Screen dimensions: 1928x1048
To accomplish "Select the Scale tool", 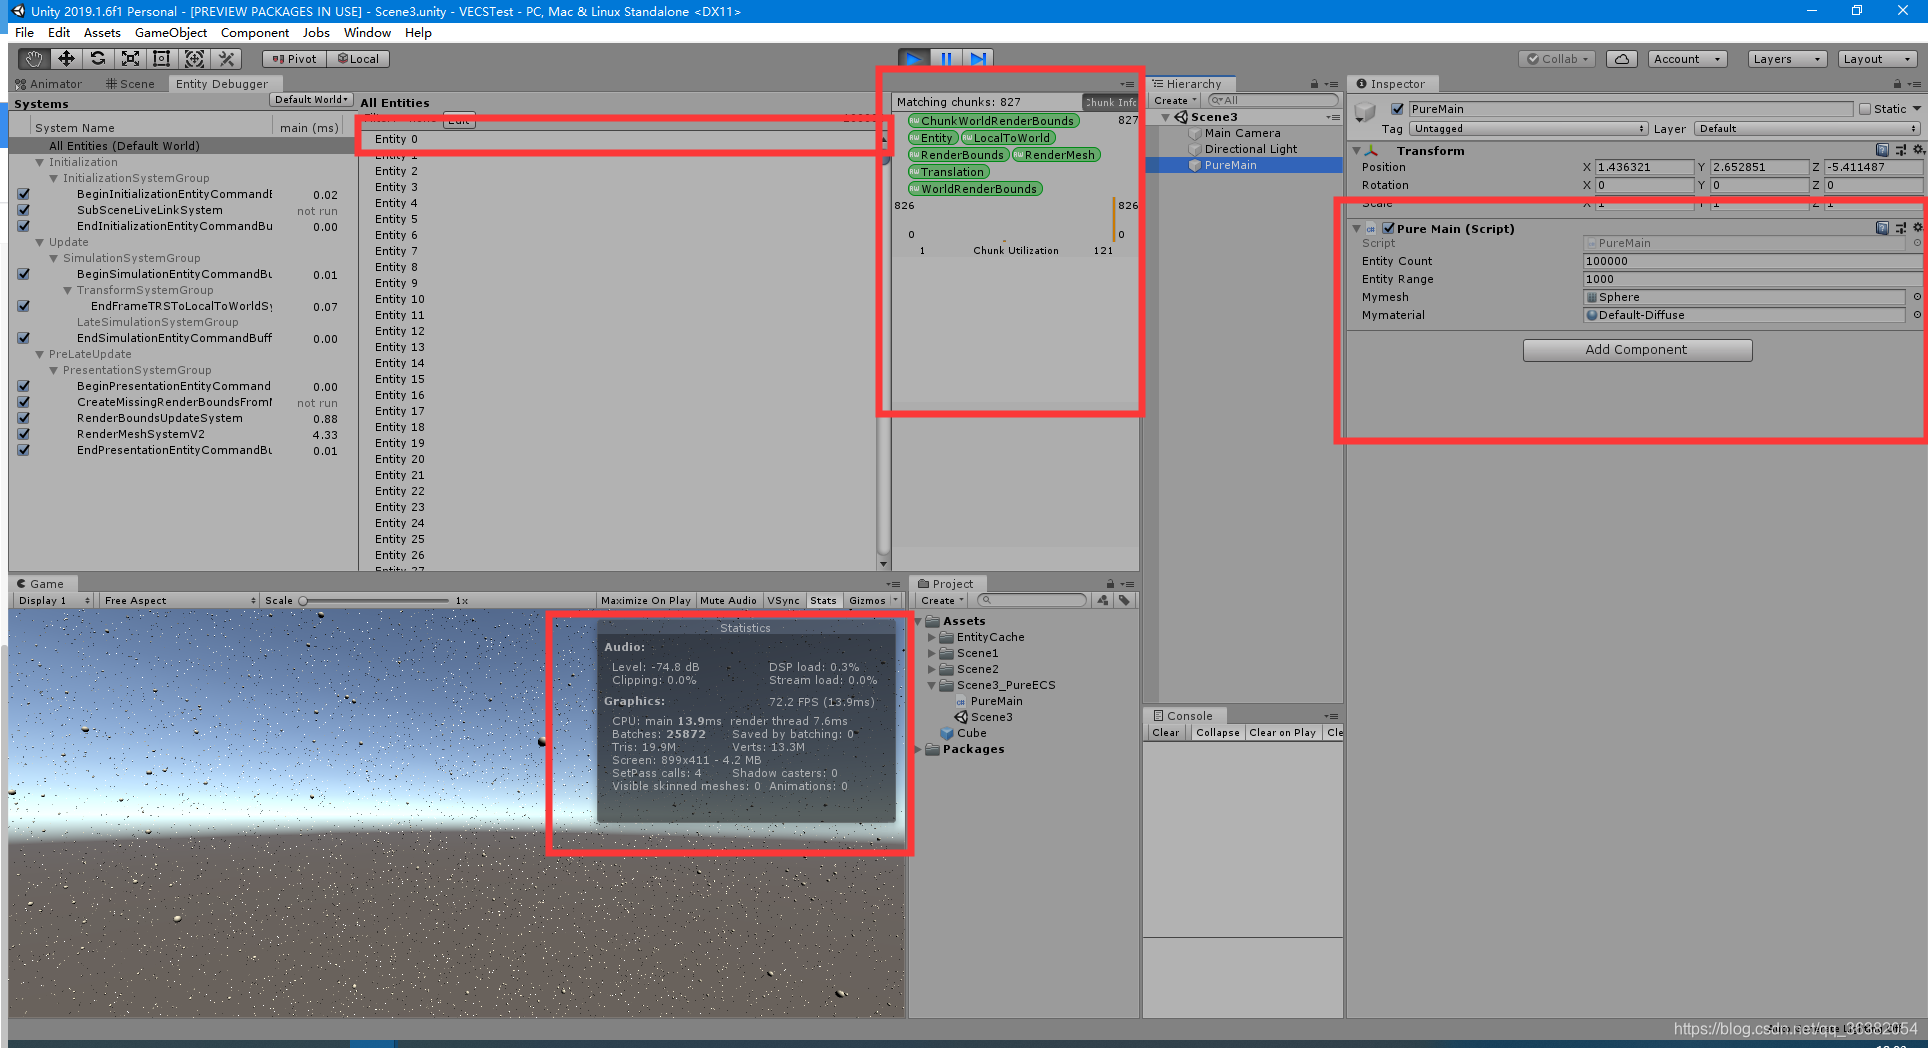I will [130, 58].
